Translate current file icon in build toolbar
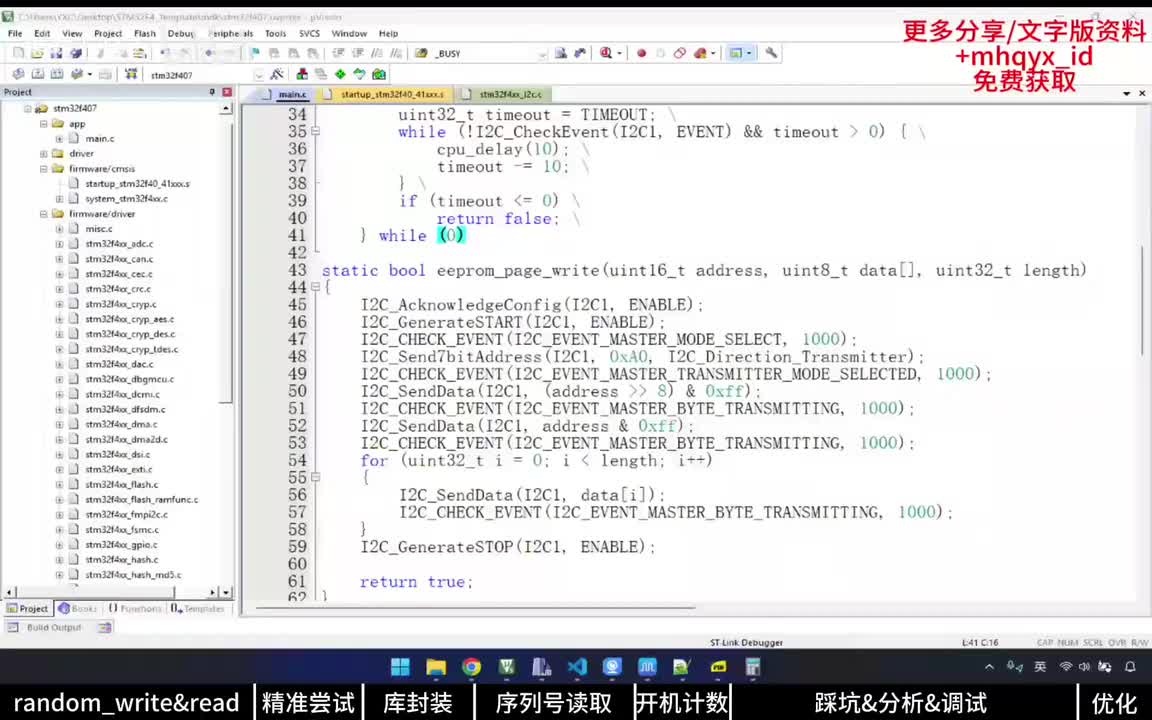 click(18, 74)
